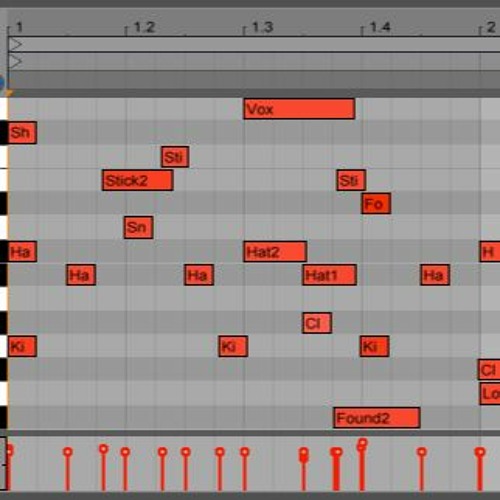Select the Sn note
The image size is (500, 500).
[x=138, y=227]
